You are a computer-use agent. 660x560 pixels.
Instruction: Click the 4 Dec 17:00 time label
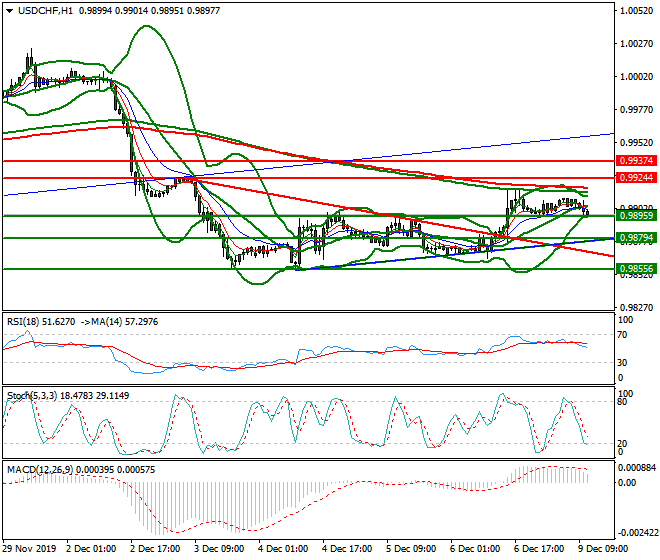(347, 549)
